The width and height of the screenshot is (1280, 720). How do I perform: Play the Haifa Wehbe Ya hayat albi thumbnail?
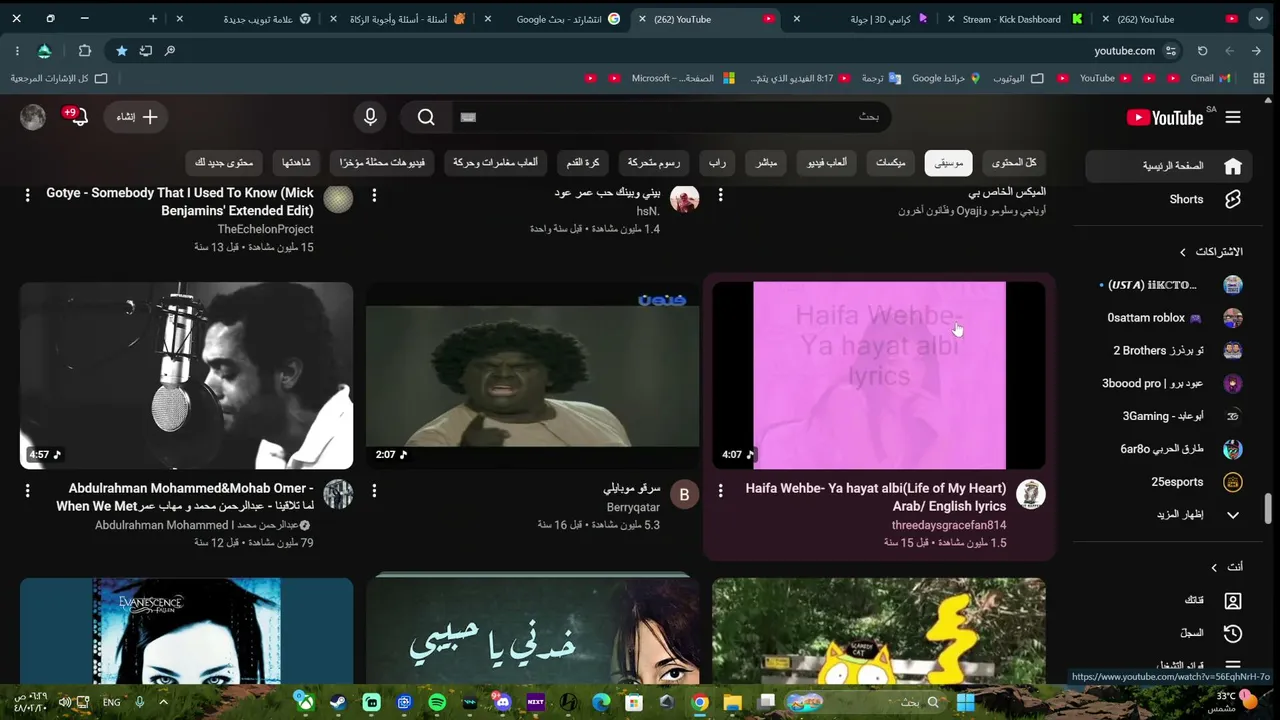(879, 375)
